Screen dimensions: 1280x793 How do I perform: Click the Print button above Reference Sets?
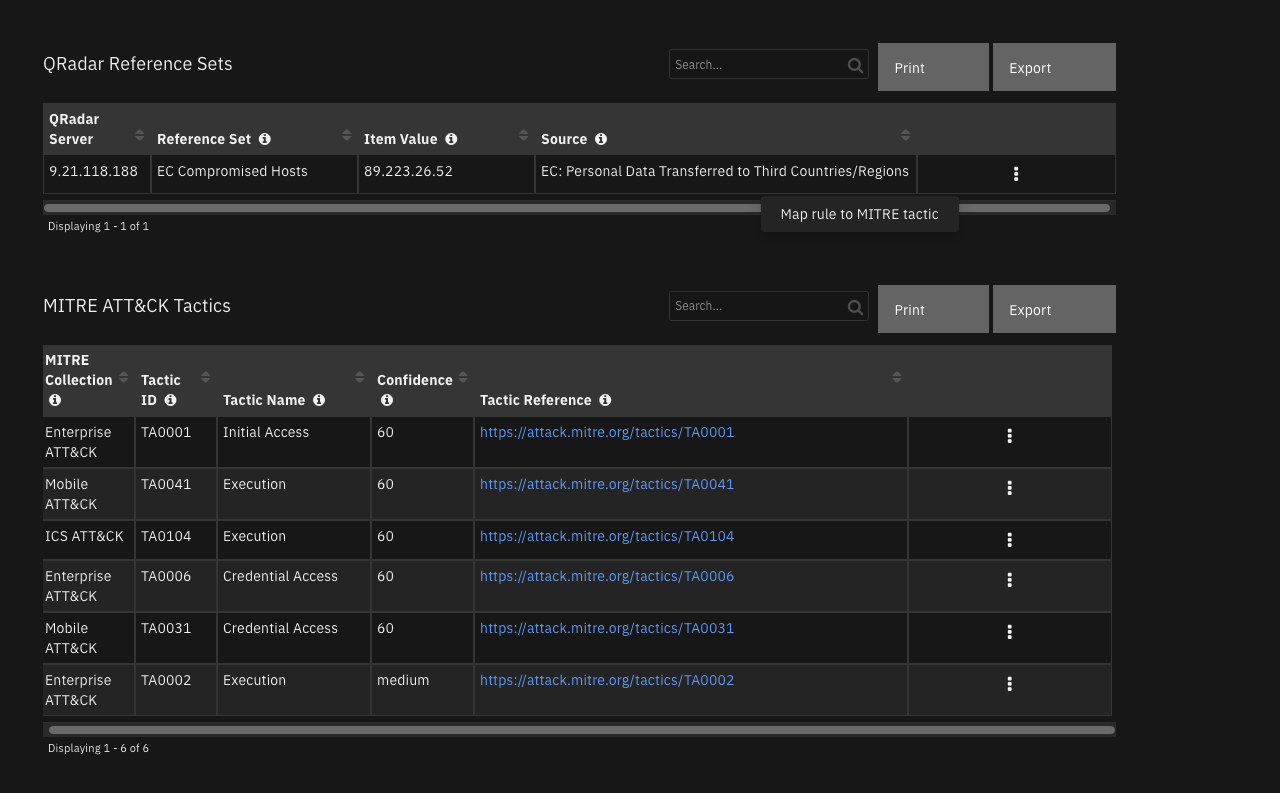932,66
